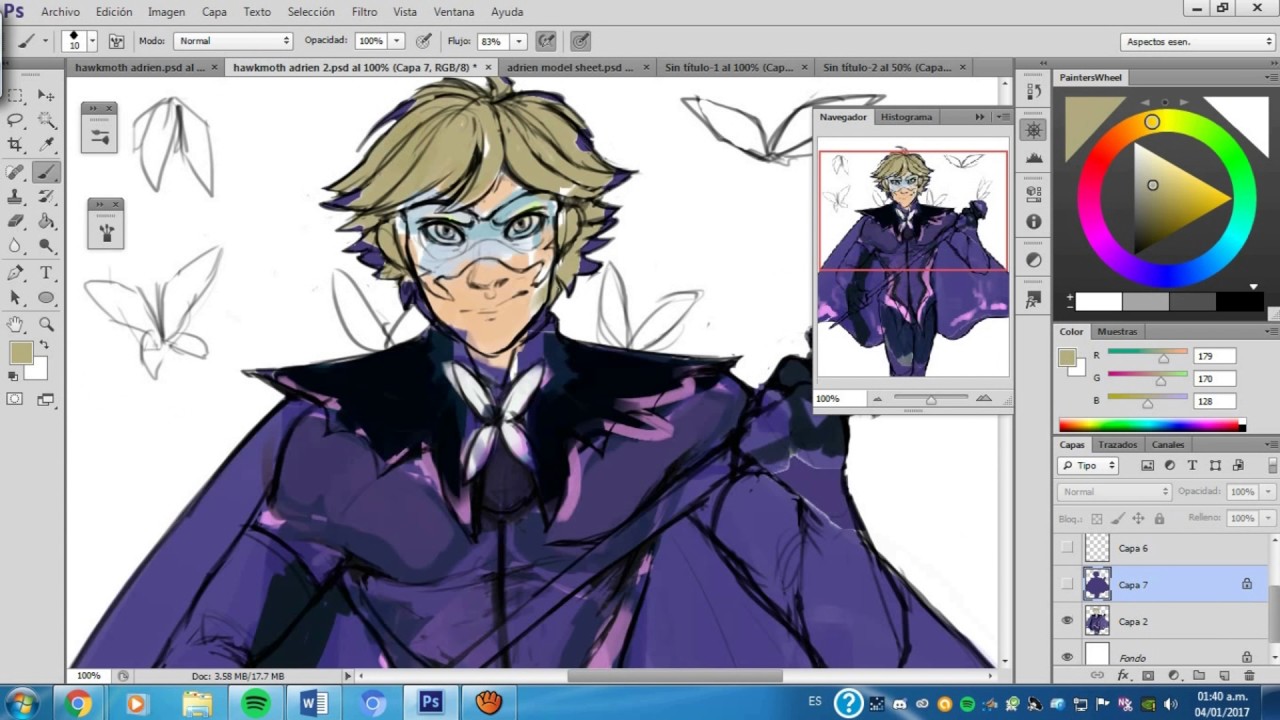Adjust the Navegador zoom slider
The width and height of the screenshot is (1280, 720).
click(931, 399)
